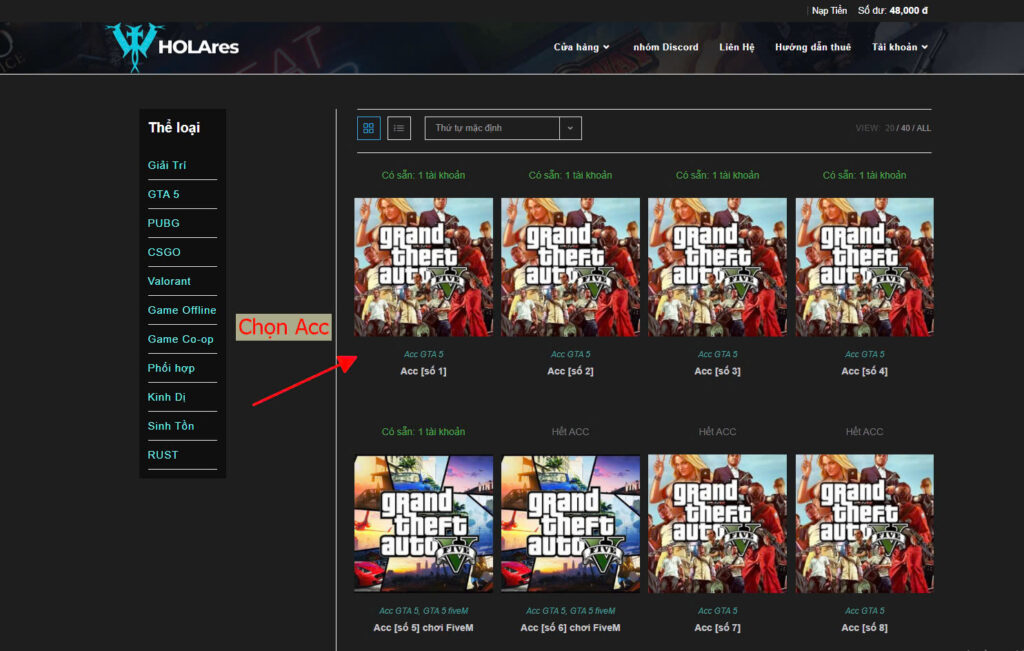Screen dimensions: 1024x651
Task: Open the Game Offline category
Action: pyautogui.click(x=182, y=310)
